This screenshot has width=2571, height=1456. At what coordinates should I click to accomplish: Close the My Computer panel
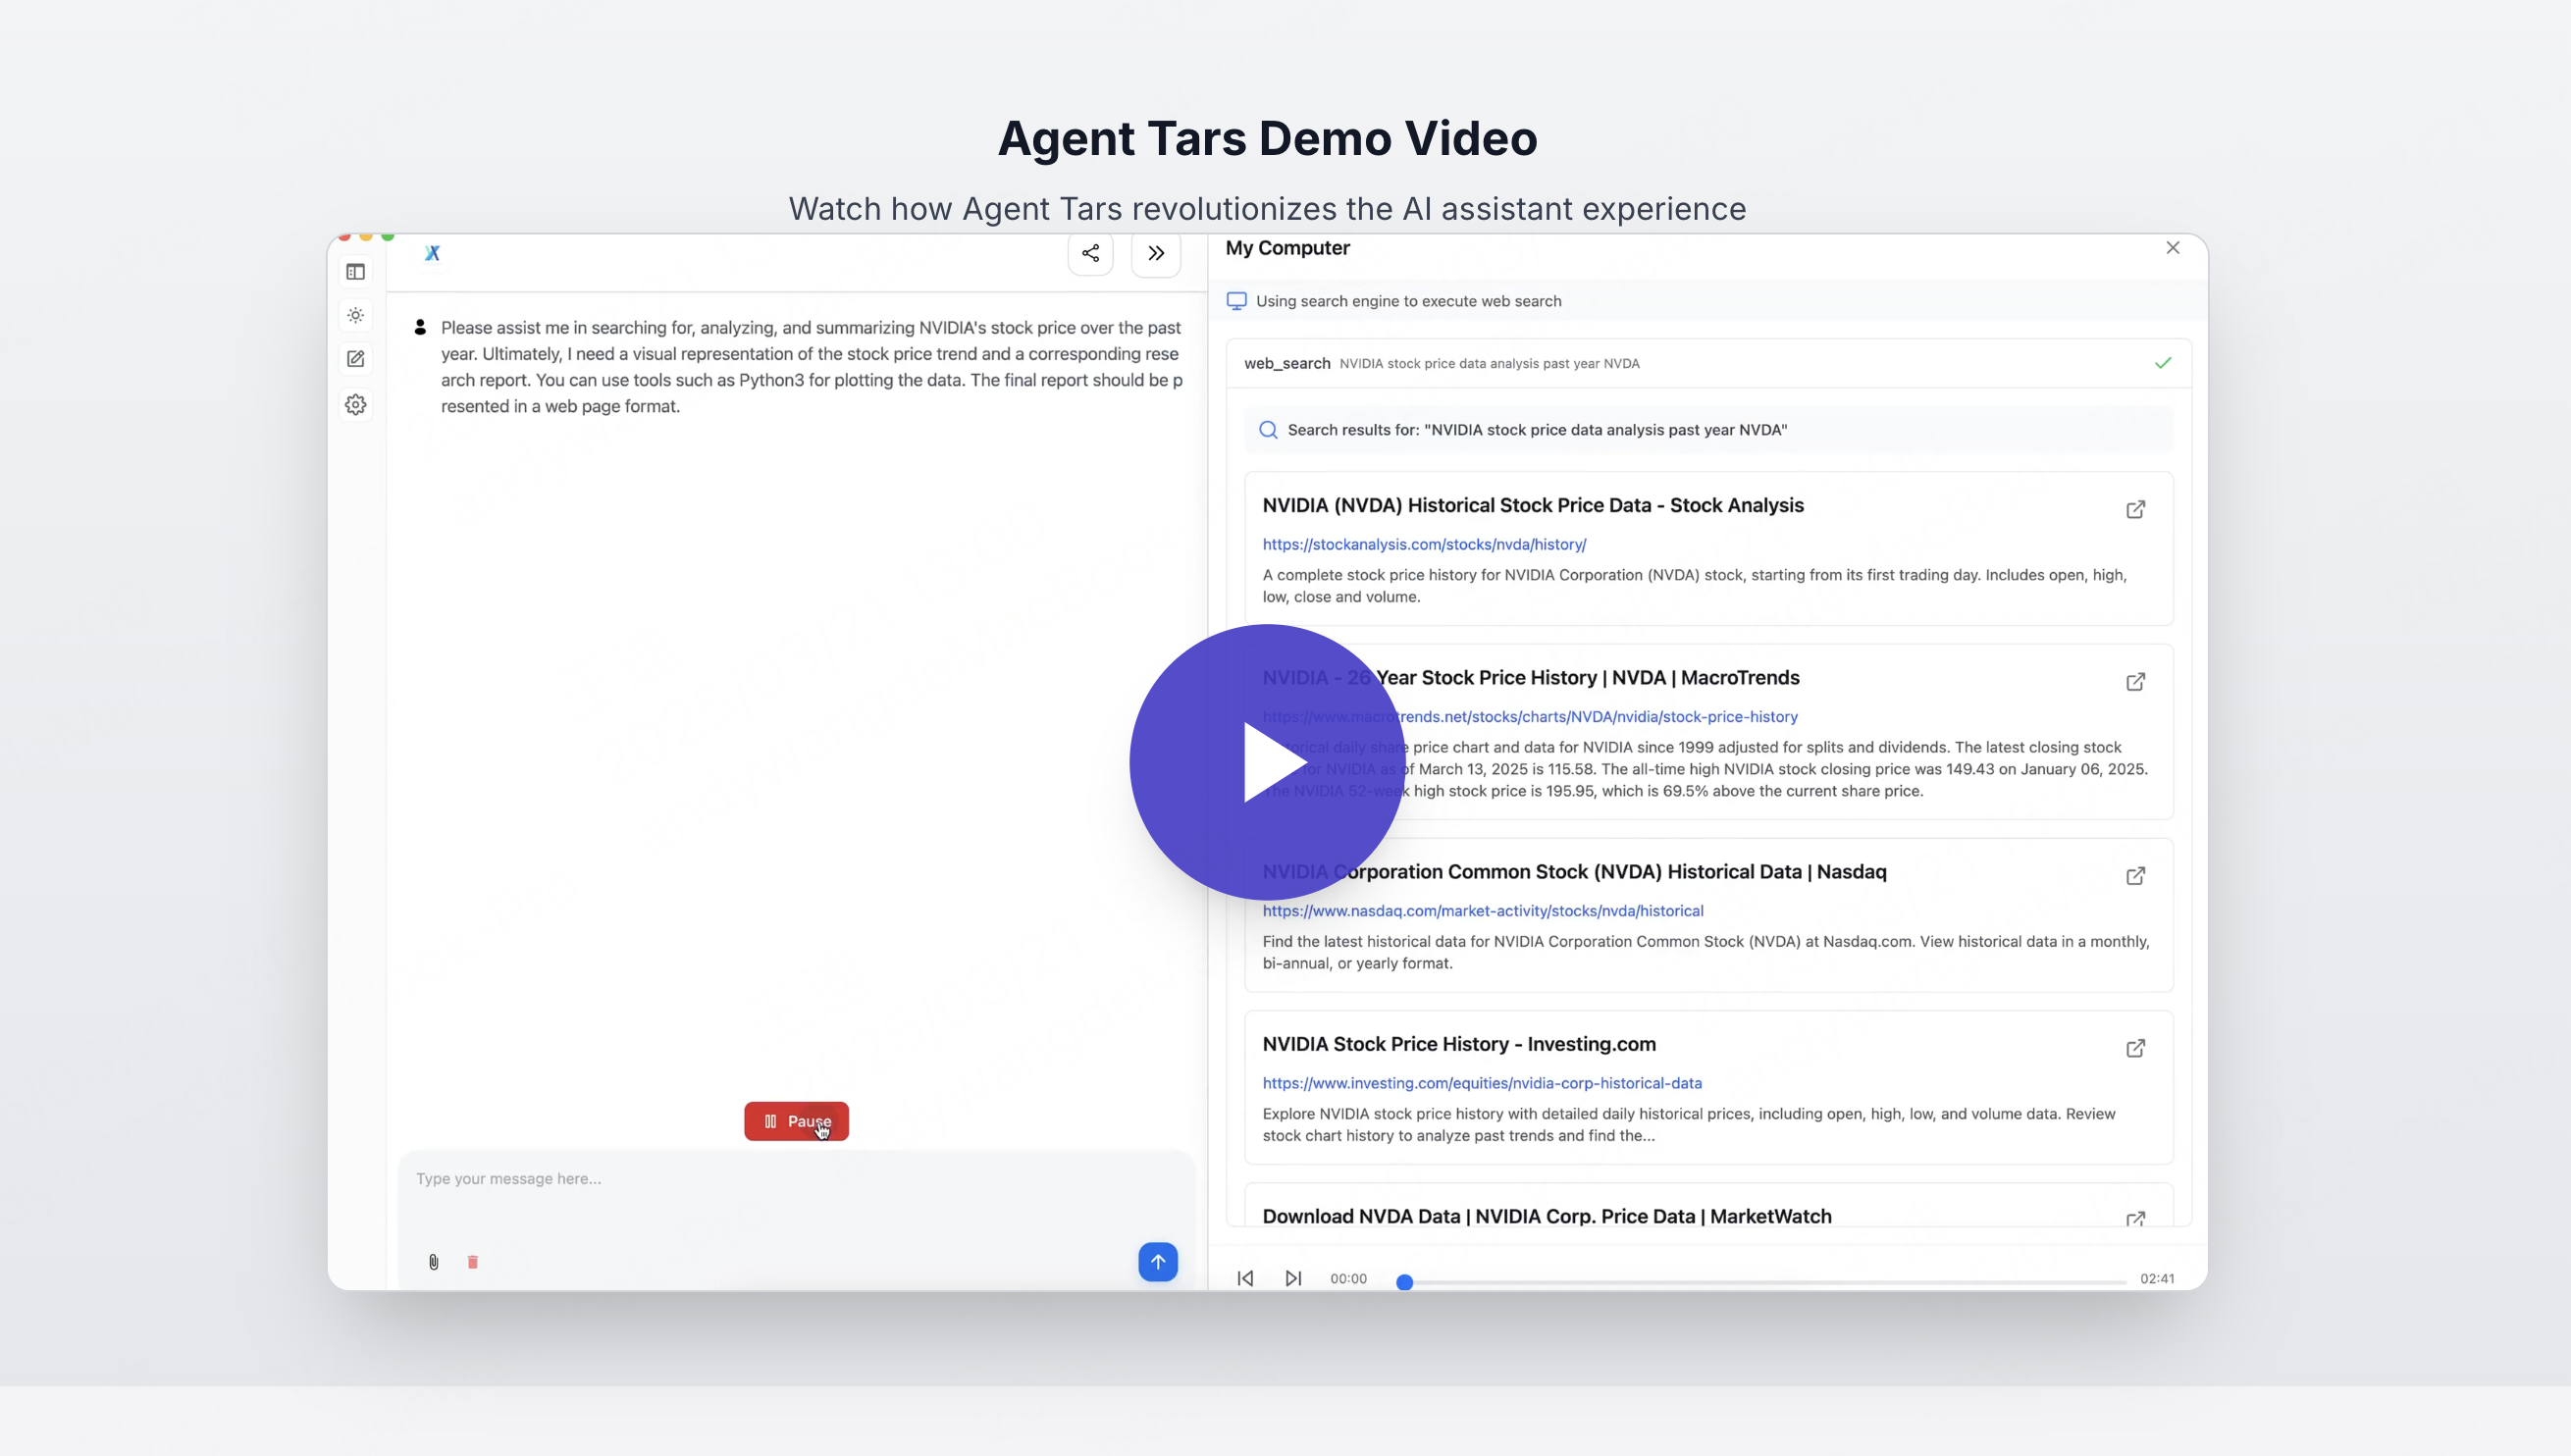coord(2172,248)
